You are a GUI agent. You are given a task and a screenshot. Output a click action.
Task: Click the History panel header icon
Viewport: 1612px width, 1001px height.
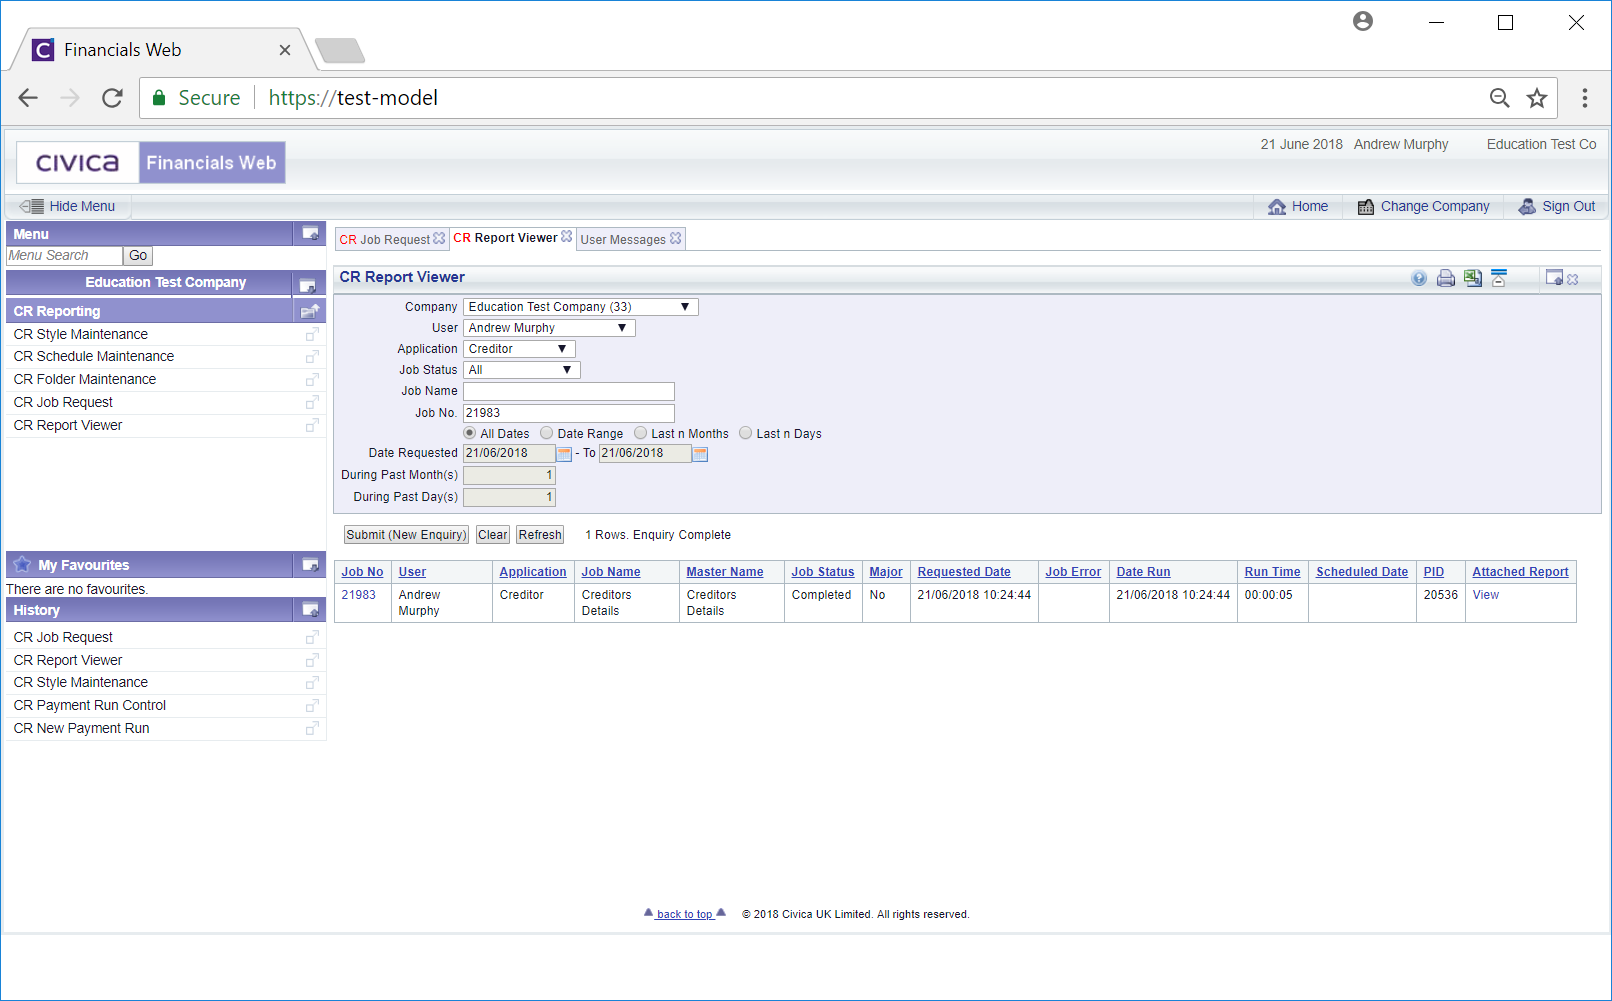[310, 610]
